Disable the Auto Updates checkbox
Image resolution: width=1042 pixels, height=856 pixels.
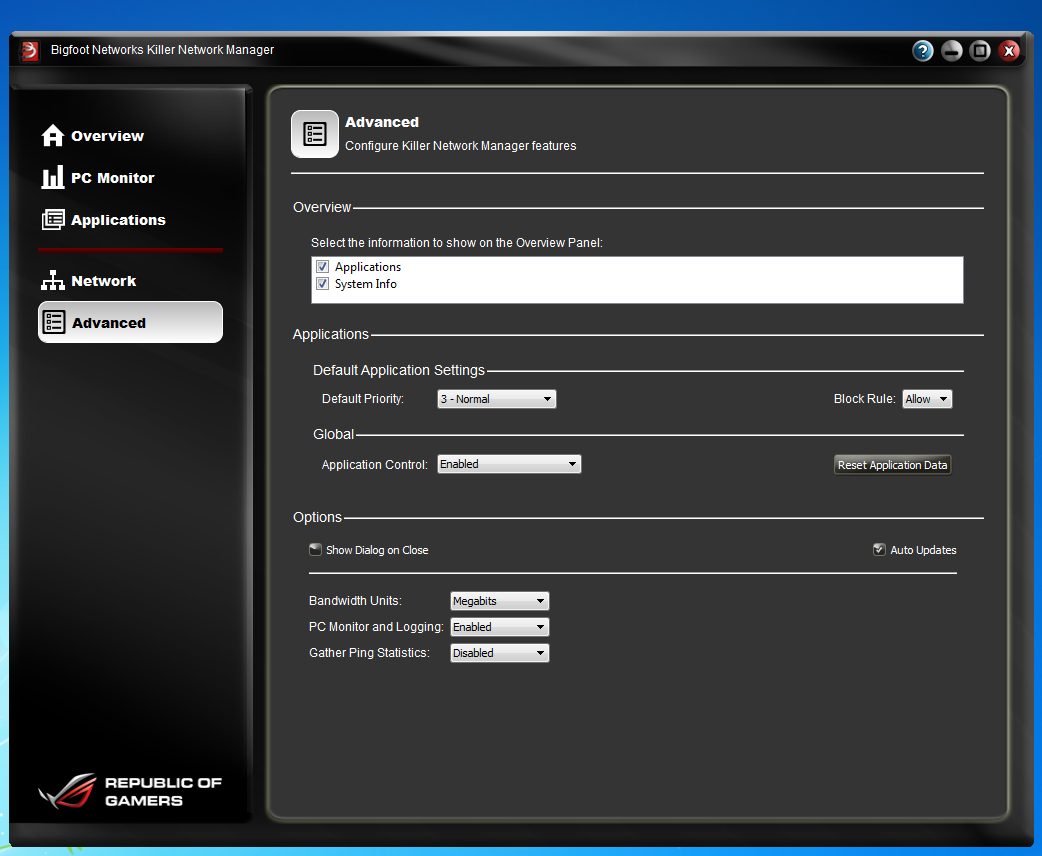pos(879,550)
